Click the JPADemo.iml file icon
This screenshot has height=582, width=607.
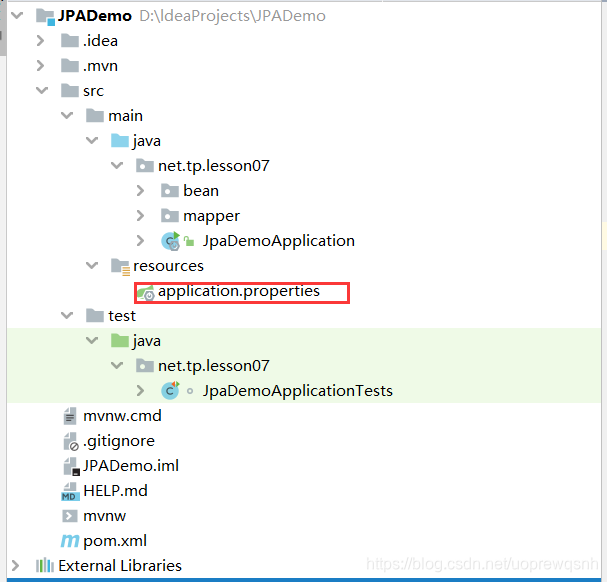(x=72, y=466)
